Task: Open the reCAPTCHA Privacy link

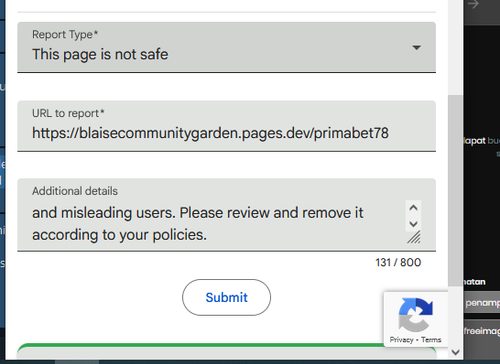Action: [x=401, y=340]
